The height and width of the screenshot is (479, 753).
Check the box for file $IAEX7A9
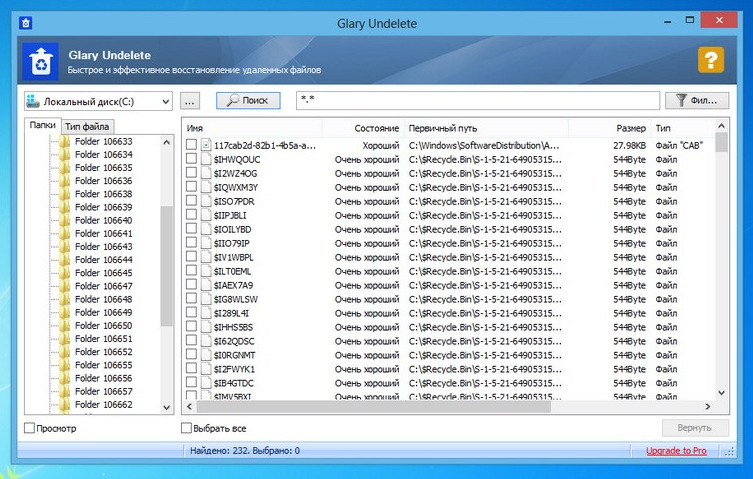click(191, 284)
